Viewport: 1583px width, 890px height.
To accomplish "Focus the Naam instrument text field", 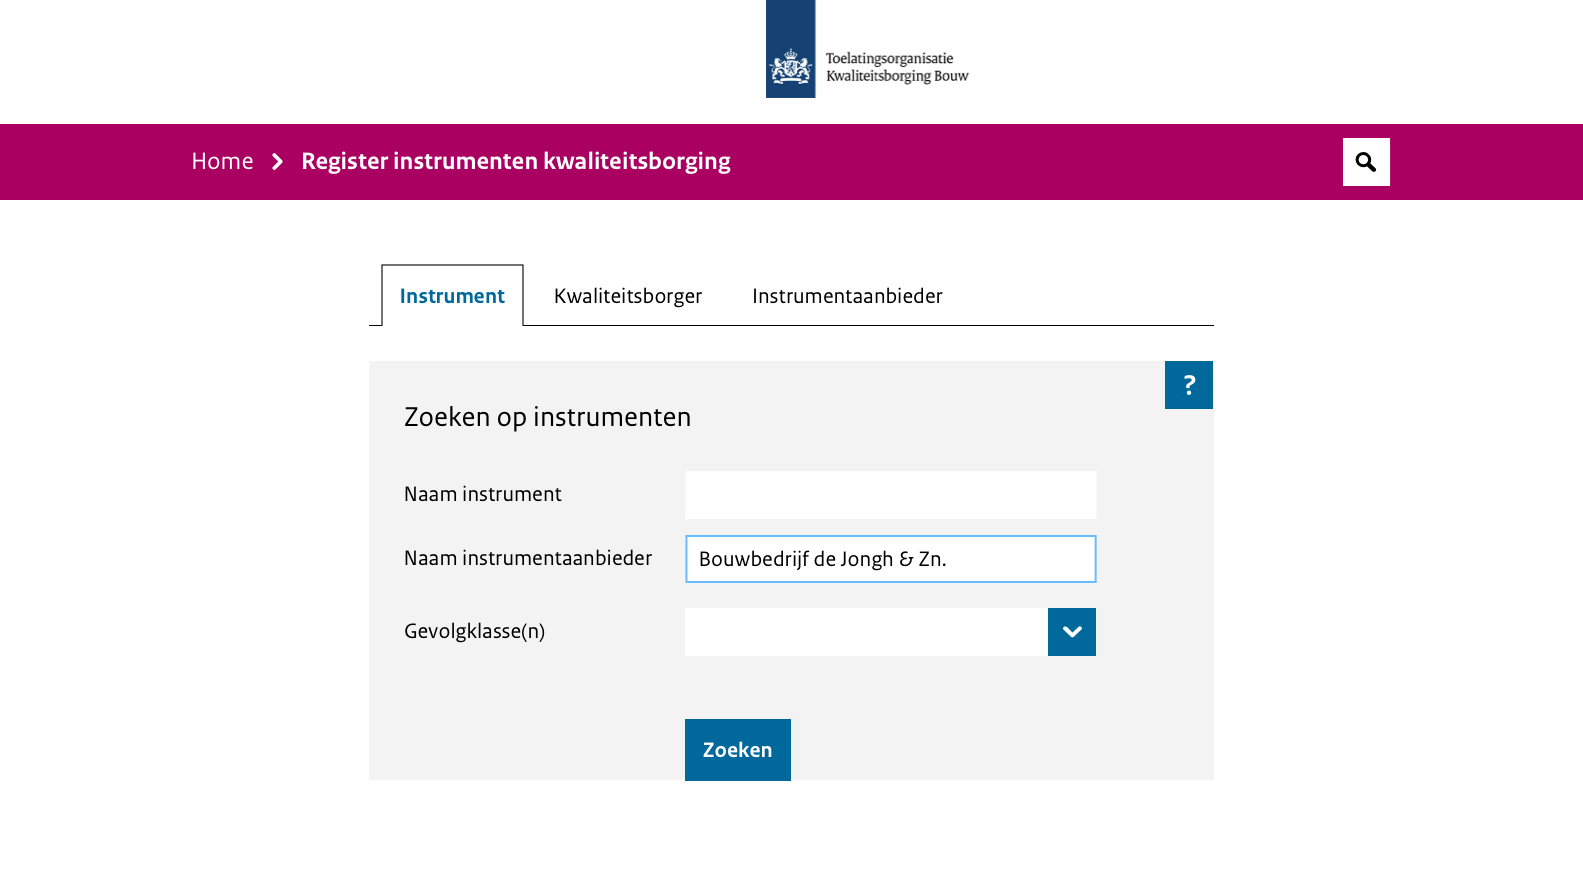I will (890, 495).
